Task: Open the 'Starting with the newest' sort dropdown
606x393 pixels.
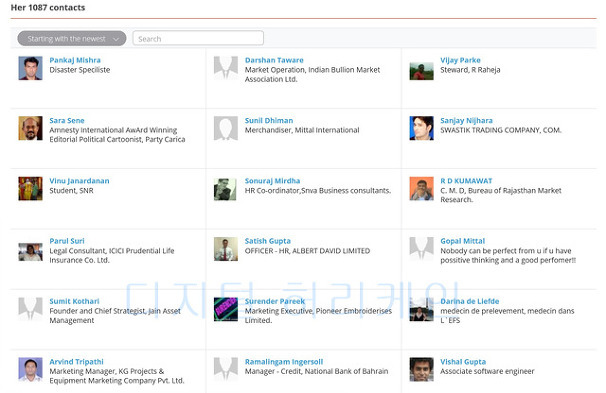Action: coord(71,39)
